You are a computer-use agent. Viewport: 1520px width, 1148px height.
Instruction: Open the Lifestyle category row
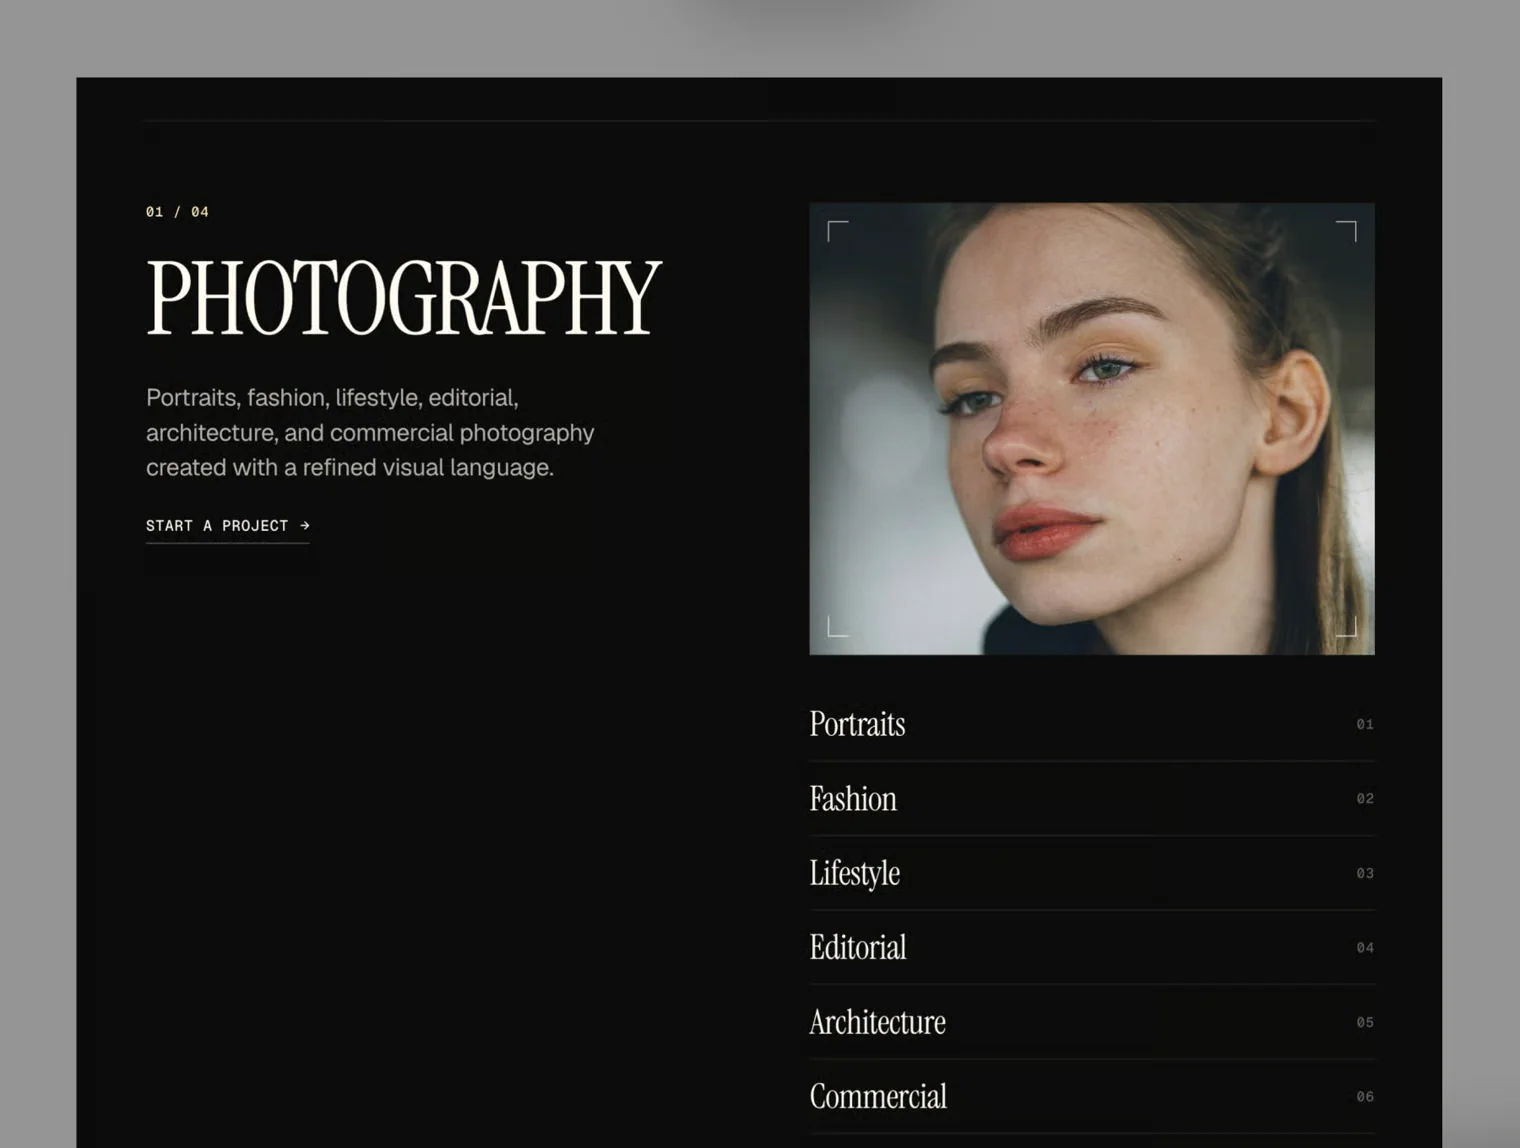(x=1092, y=873)
